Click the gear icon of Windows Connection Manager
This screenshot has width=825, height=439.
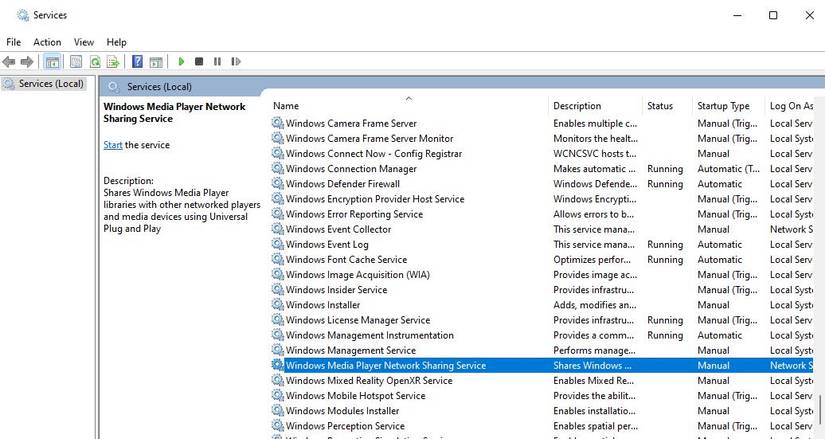pos(277,168)
